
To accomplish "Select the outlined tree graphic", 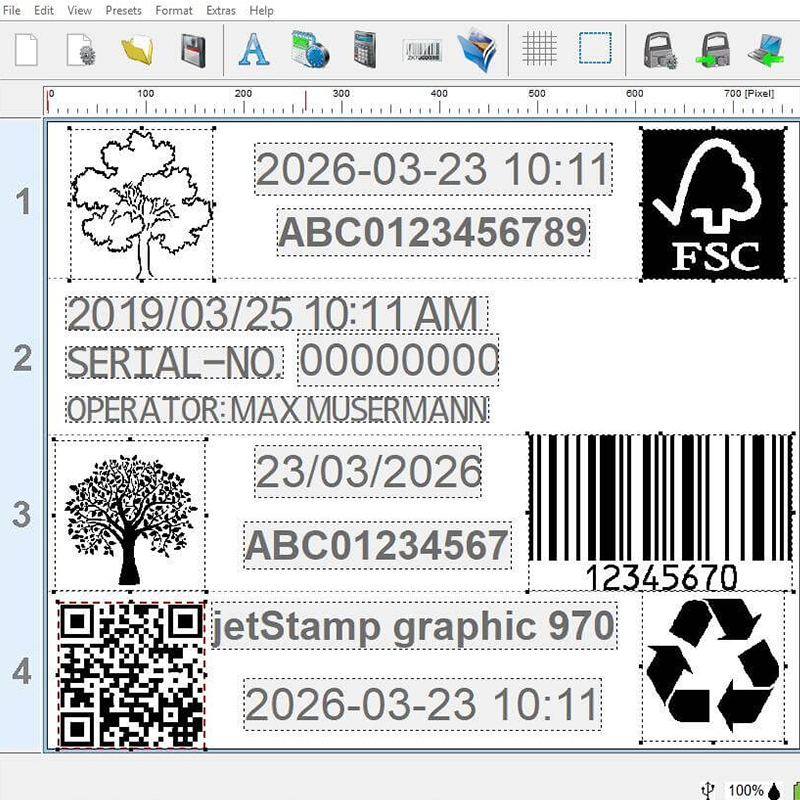I will coord(142,204).
